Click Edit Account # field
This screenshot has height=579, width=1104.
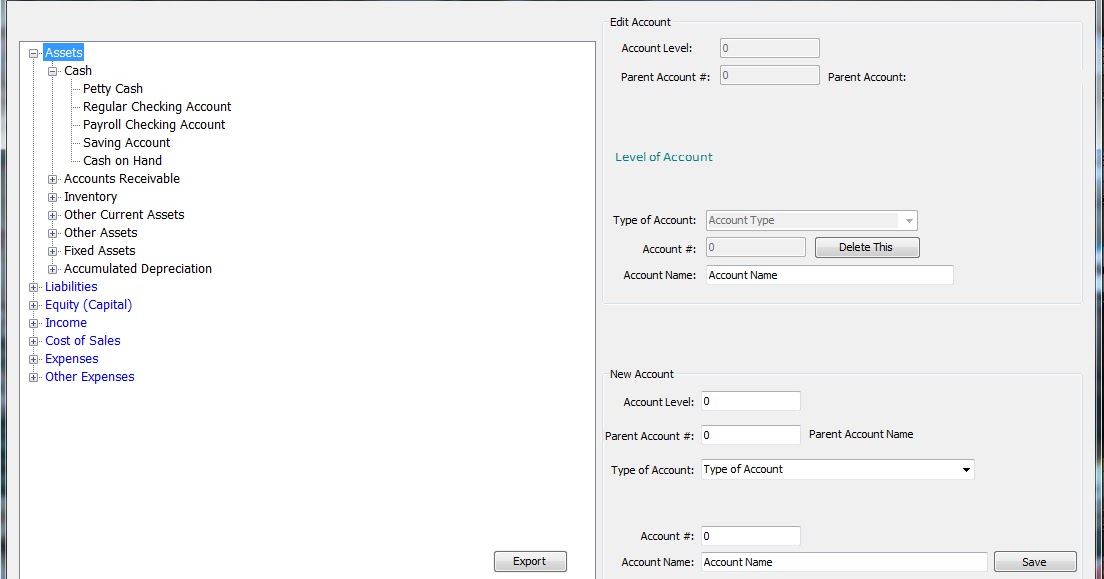[755, 247]
